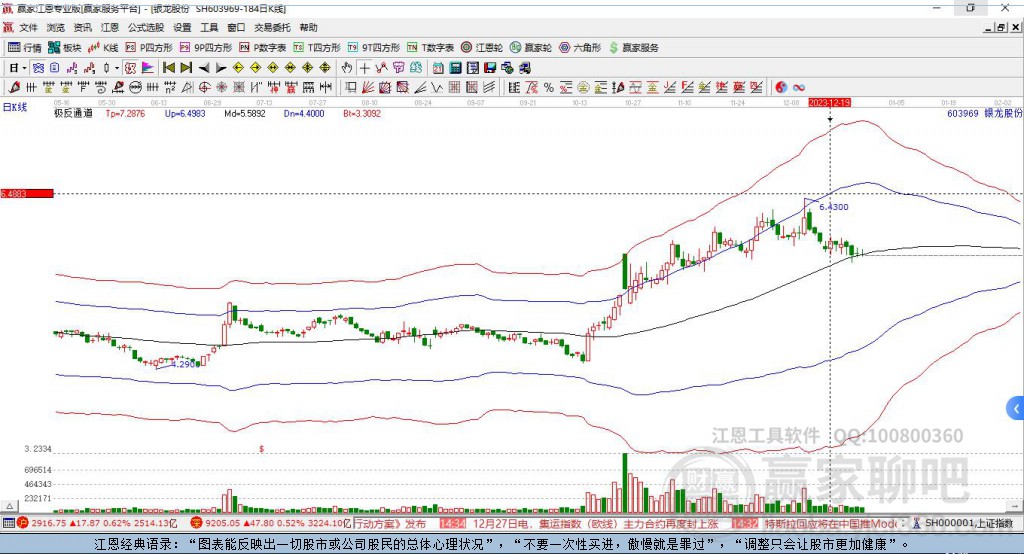
Task: Select the percent % retracement tool
Action: coord(549,87)
